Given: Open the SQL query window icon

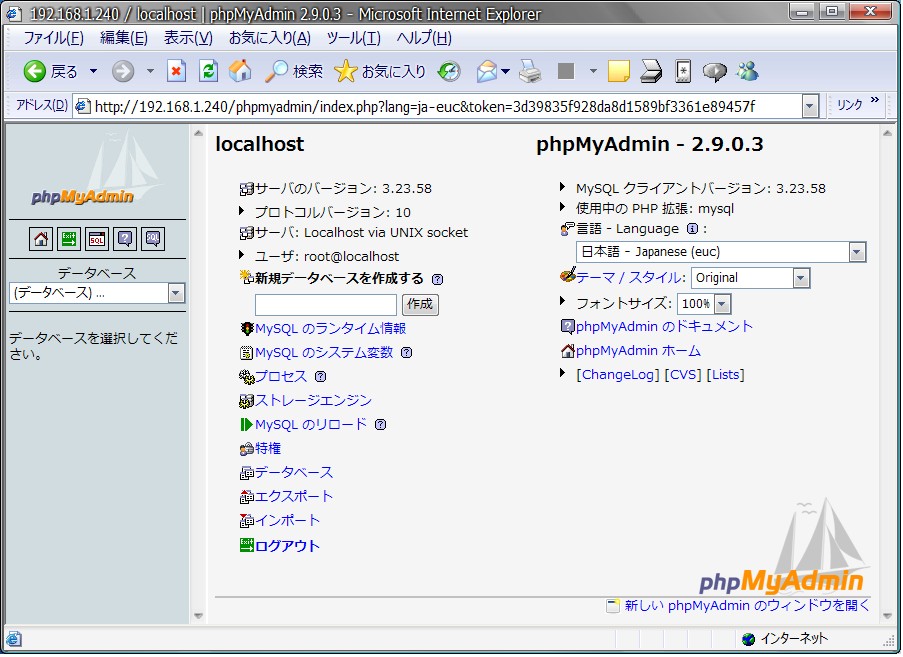Looking at the screenshot, I should click(97, 239).
